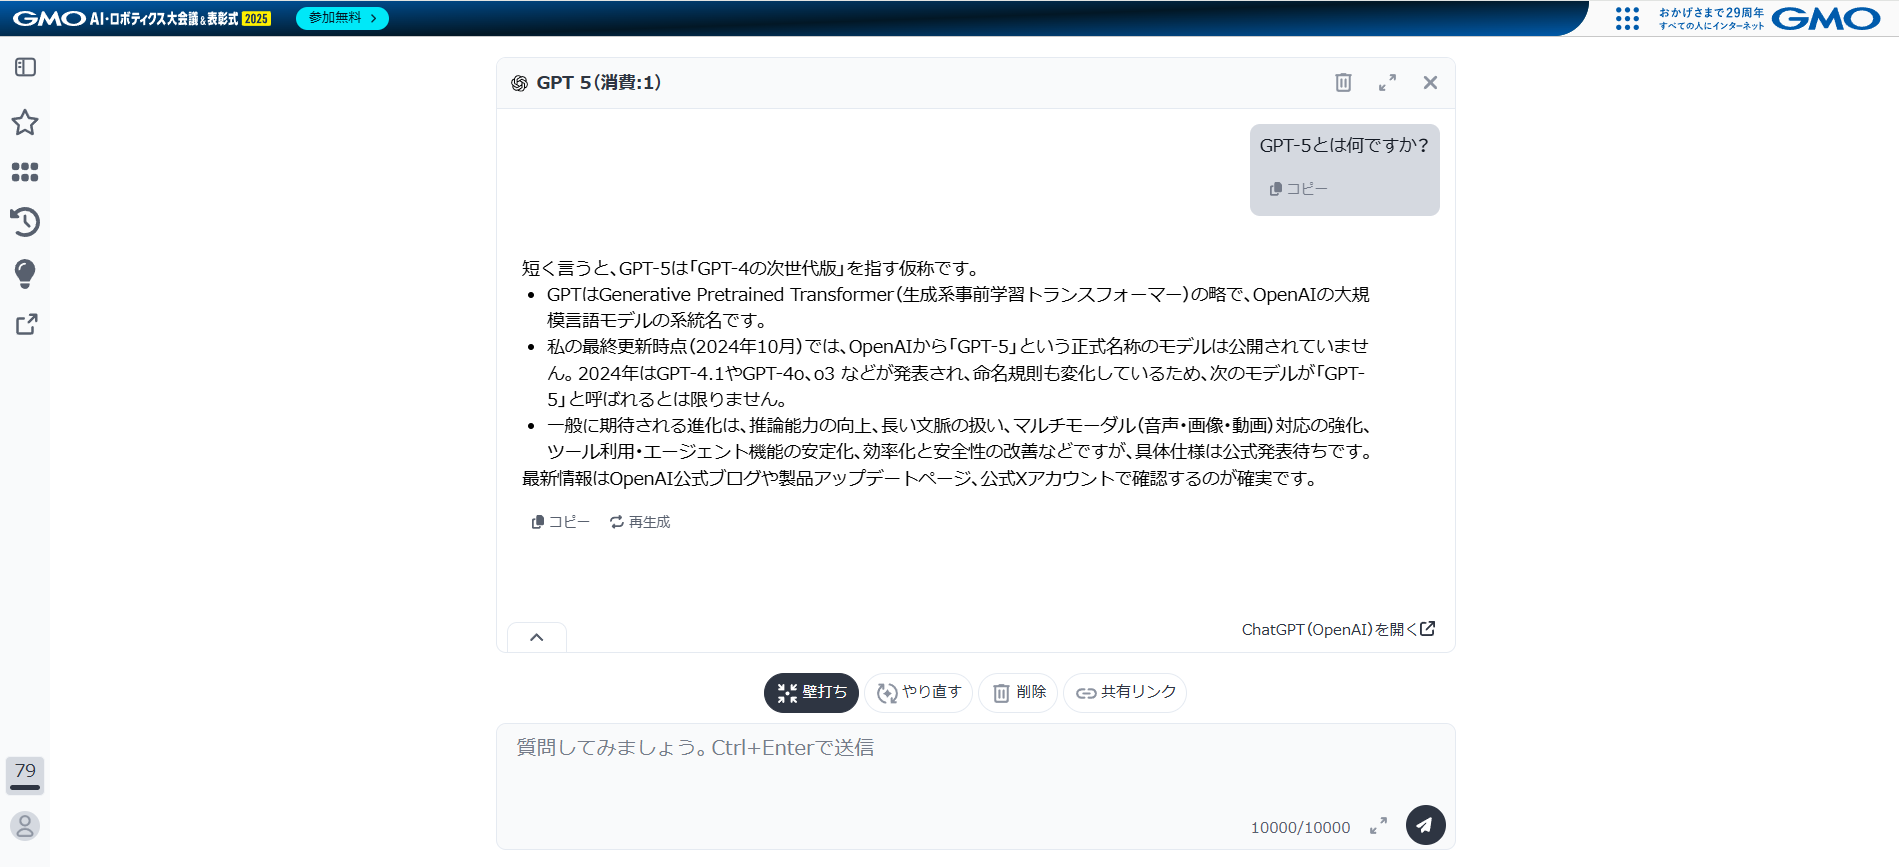This screenshot has height=867, width=1899.
Task: Click the GMO logo at top right
Action: [x=1825, y=18]
